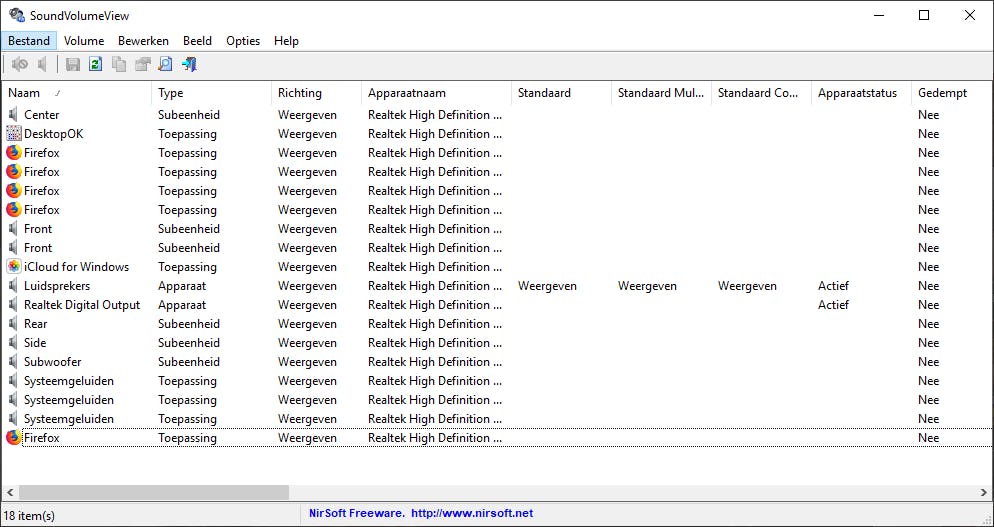Click the 18 item(s) status bar text
Screen dimensions: 994x527
(30, 516)
